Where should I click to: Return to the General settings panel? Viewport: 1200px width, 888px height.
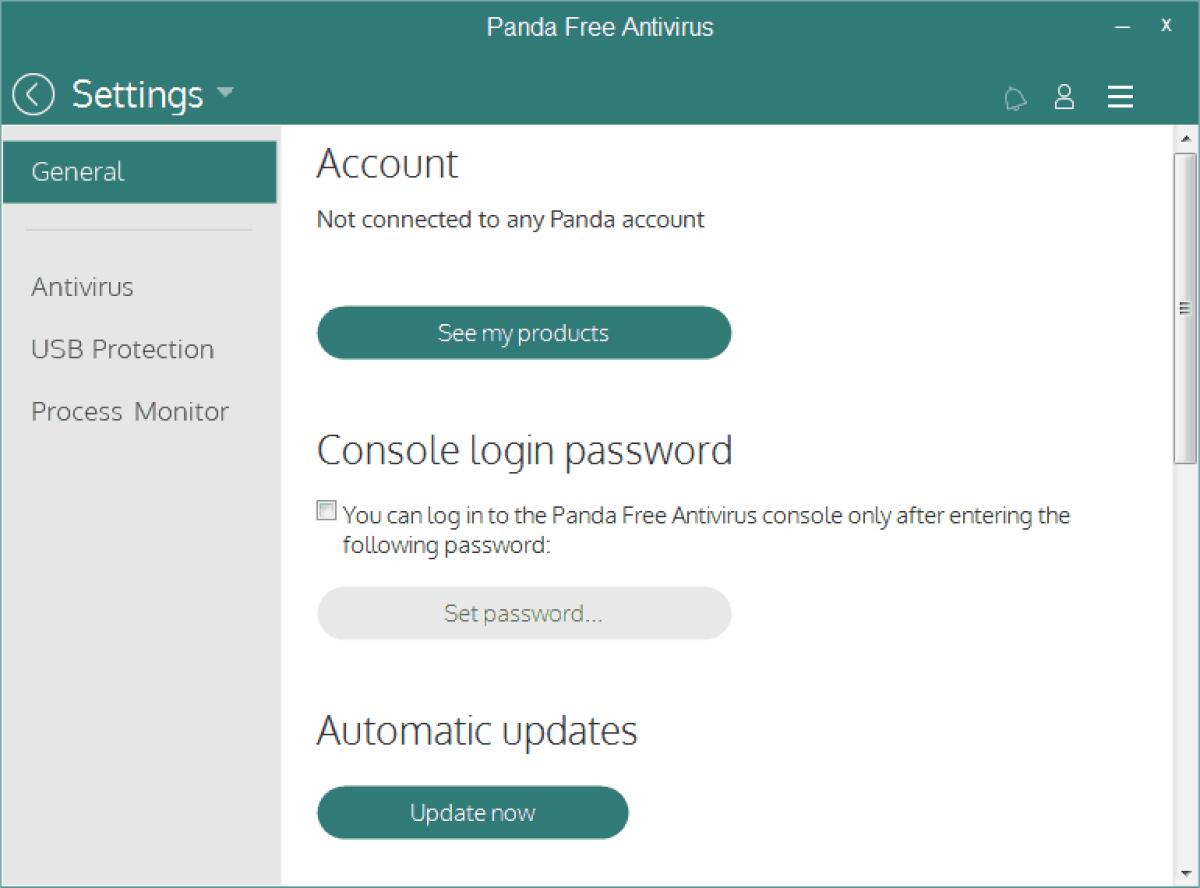pyautogui.click(x=77, y=171)
